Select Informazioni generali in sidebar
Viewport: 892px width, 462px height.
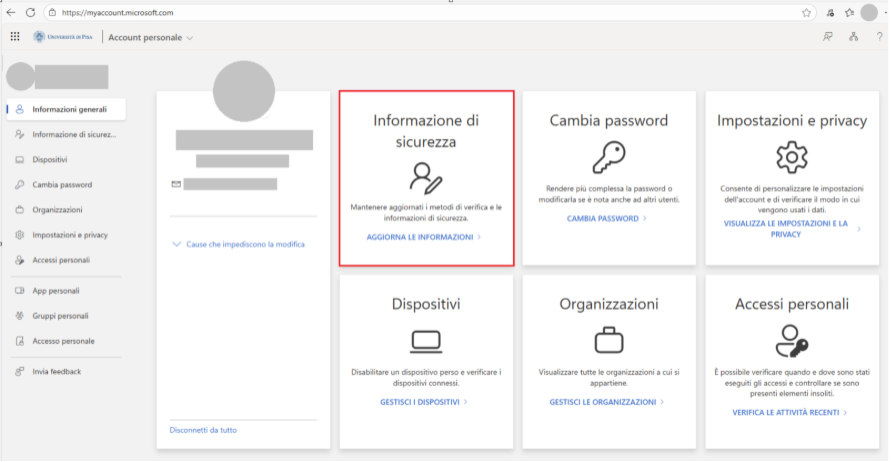69,109
